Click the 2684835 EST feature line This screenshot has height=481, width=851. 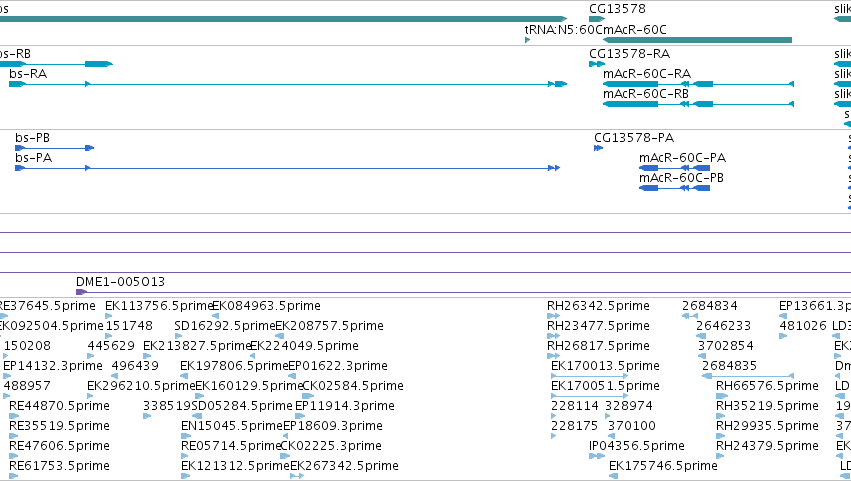coord(748,376)
